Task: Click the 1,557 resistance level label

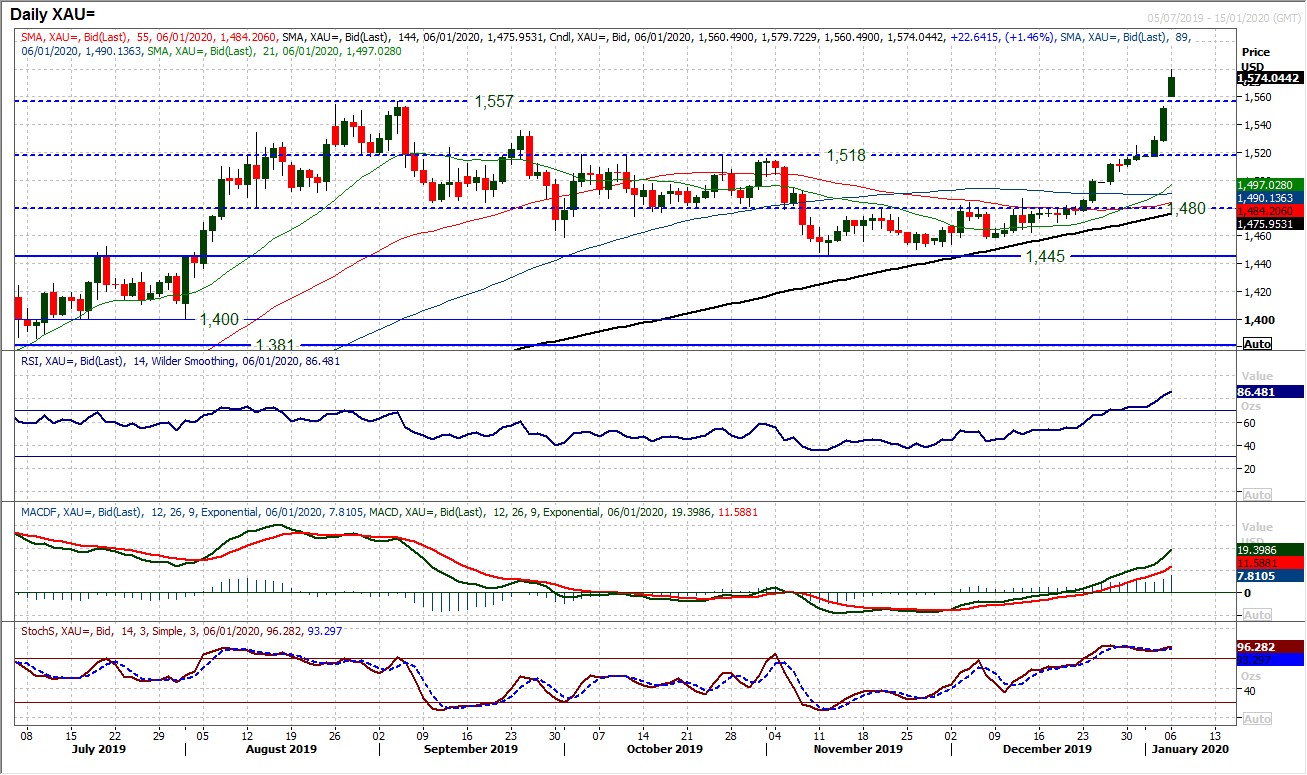Action: coord(493,101)
